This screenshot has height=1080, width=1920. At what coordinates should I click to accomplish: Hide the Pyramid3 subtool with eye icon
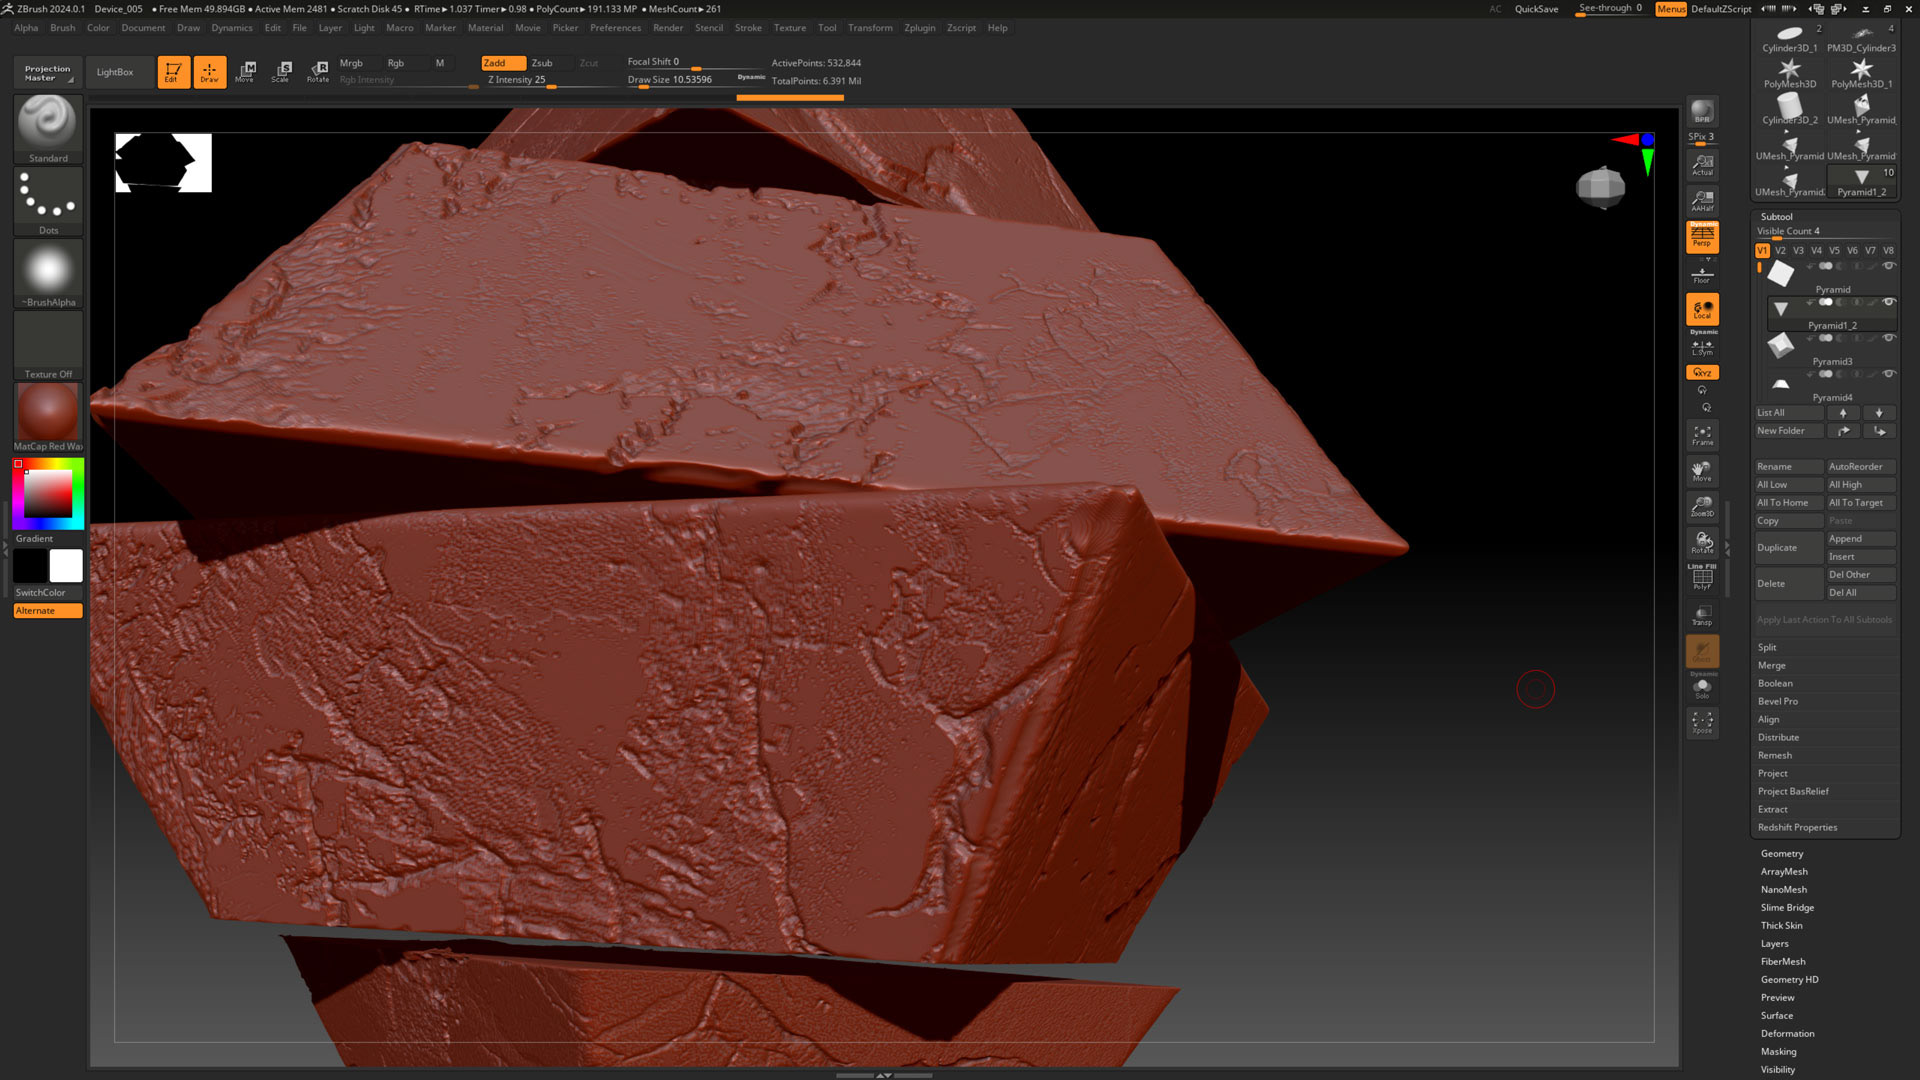pyautogui.click(x=1889, y=338)
